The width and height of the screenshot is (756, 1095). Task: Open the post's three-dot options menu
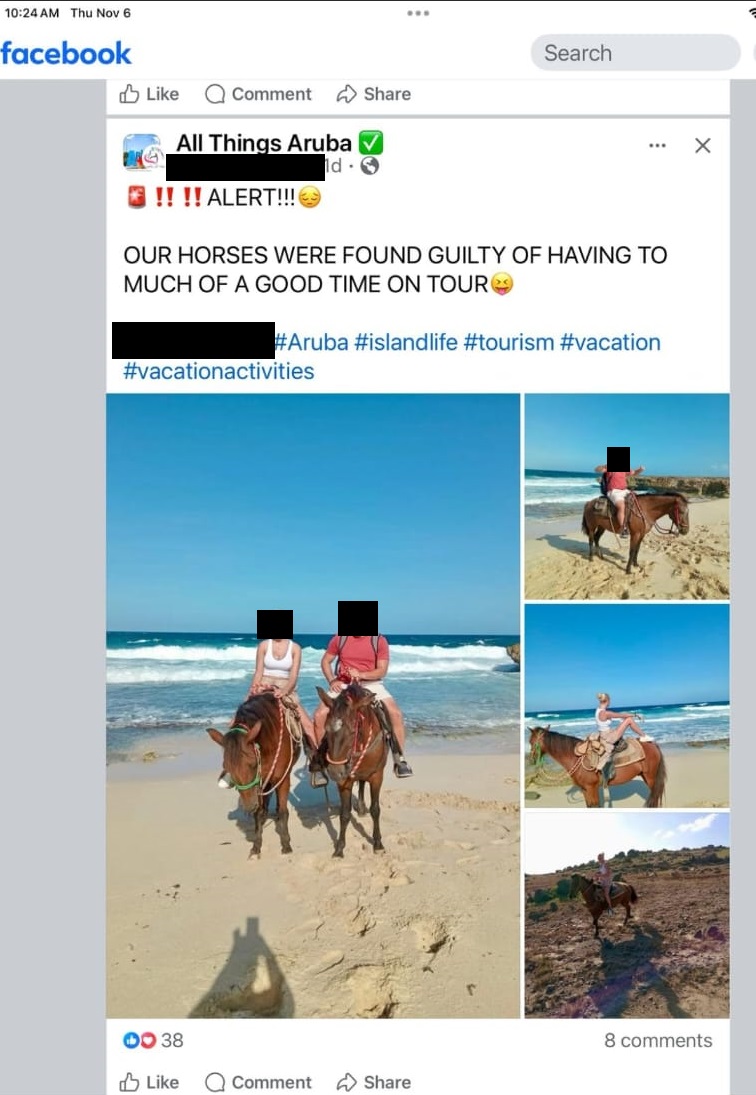coord(657,145)
